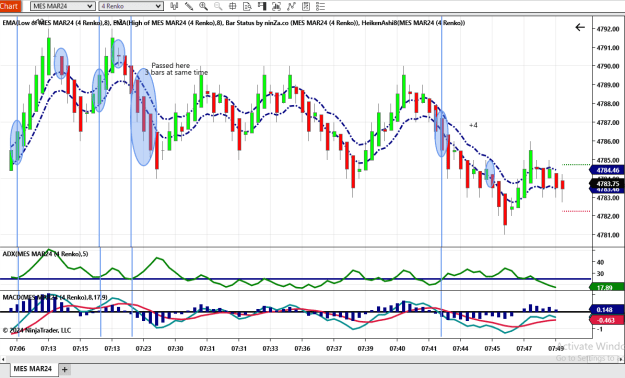Click the 07:40 time axis label
Screen dimensions: 625x378
click(x=397, y=348)
